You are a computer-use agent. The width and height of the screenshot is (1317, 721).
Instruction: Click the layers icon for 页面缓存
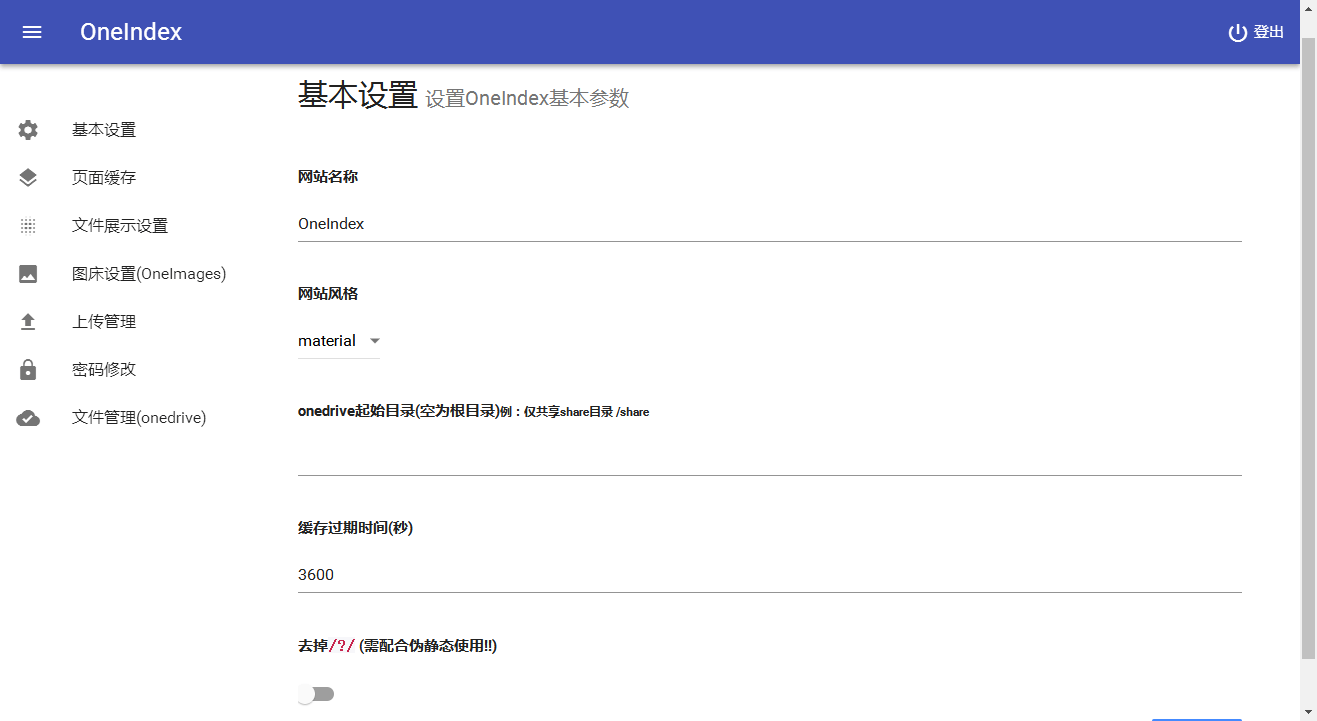pos(28,178)
